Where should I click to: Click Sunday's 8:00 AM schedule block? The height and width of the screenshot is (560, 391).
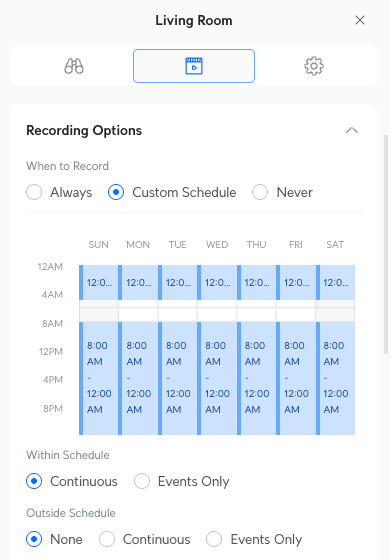click(99, 378)
